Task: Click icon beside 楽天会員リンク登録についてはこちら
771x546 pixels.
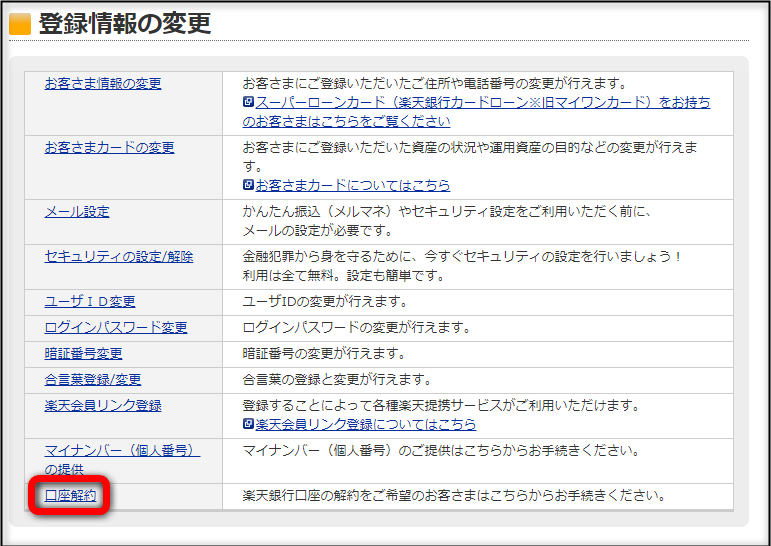Action: (249, 424)
